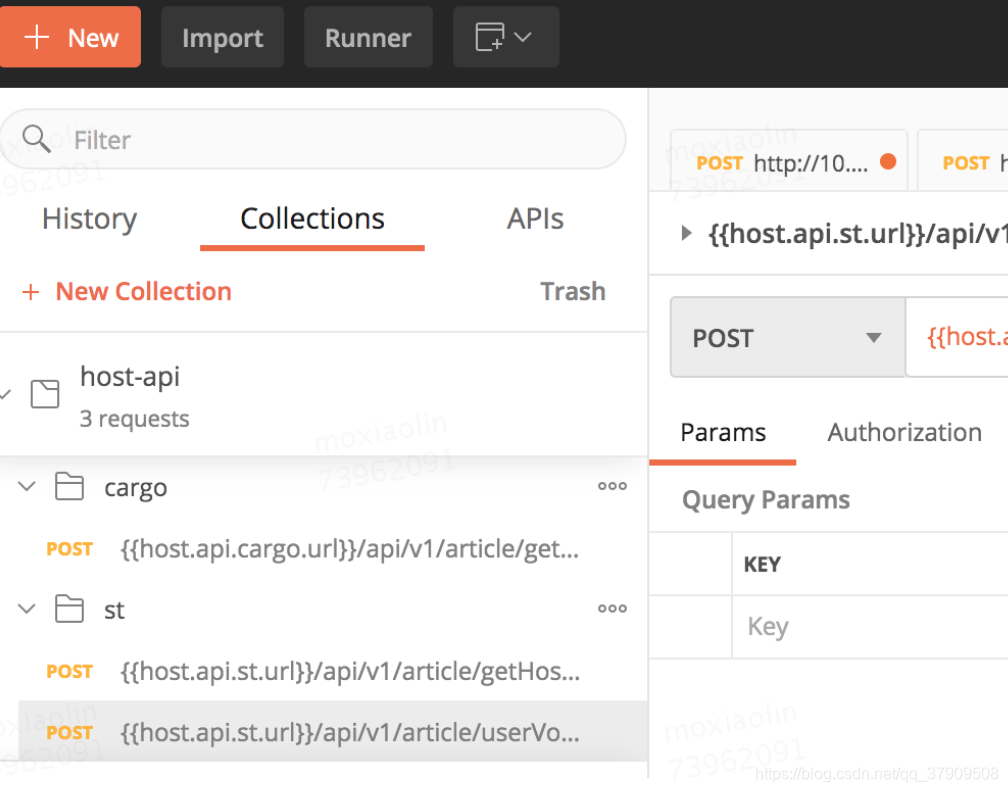Screen dimensions: 1008x792
Task: Click the search magnifier icon in the Filter box
Action: (36, 139)
